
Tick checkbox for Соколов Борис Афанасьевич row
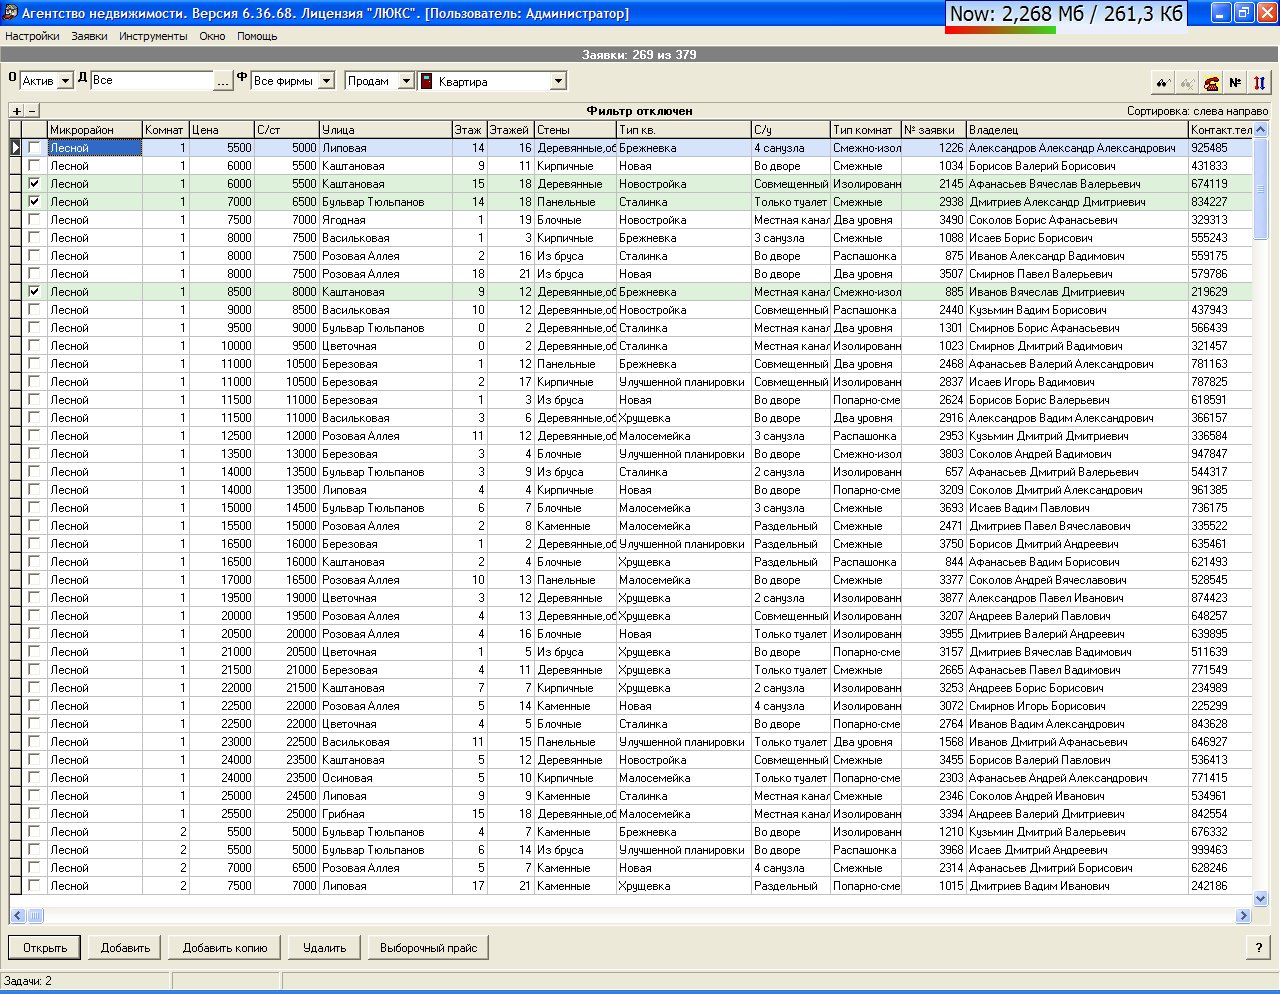click(x=35, y=220)
